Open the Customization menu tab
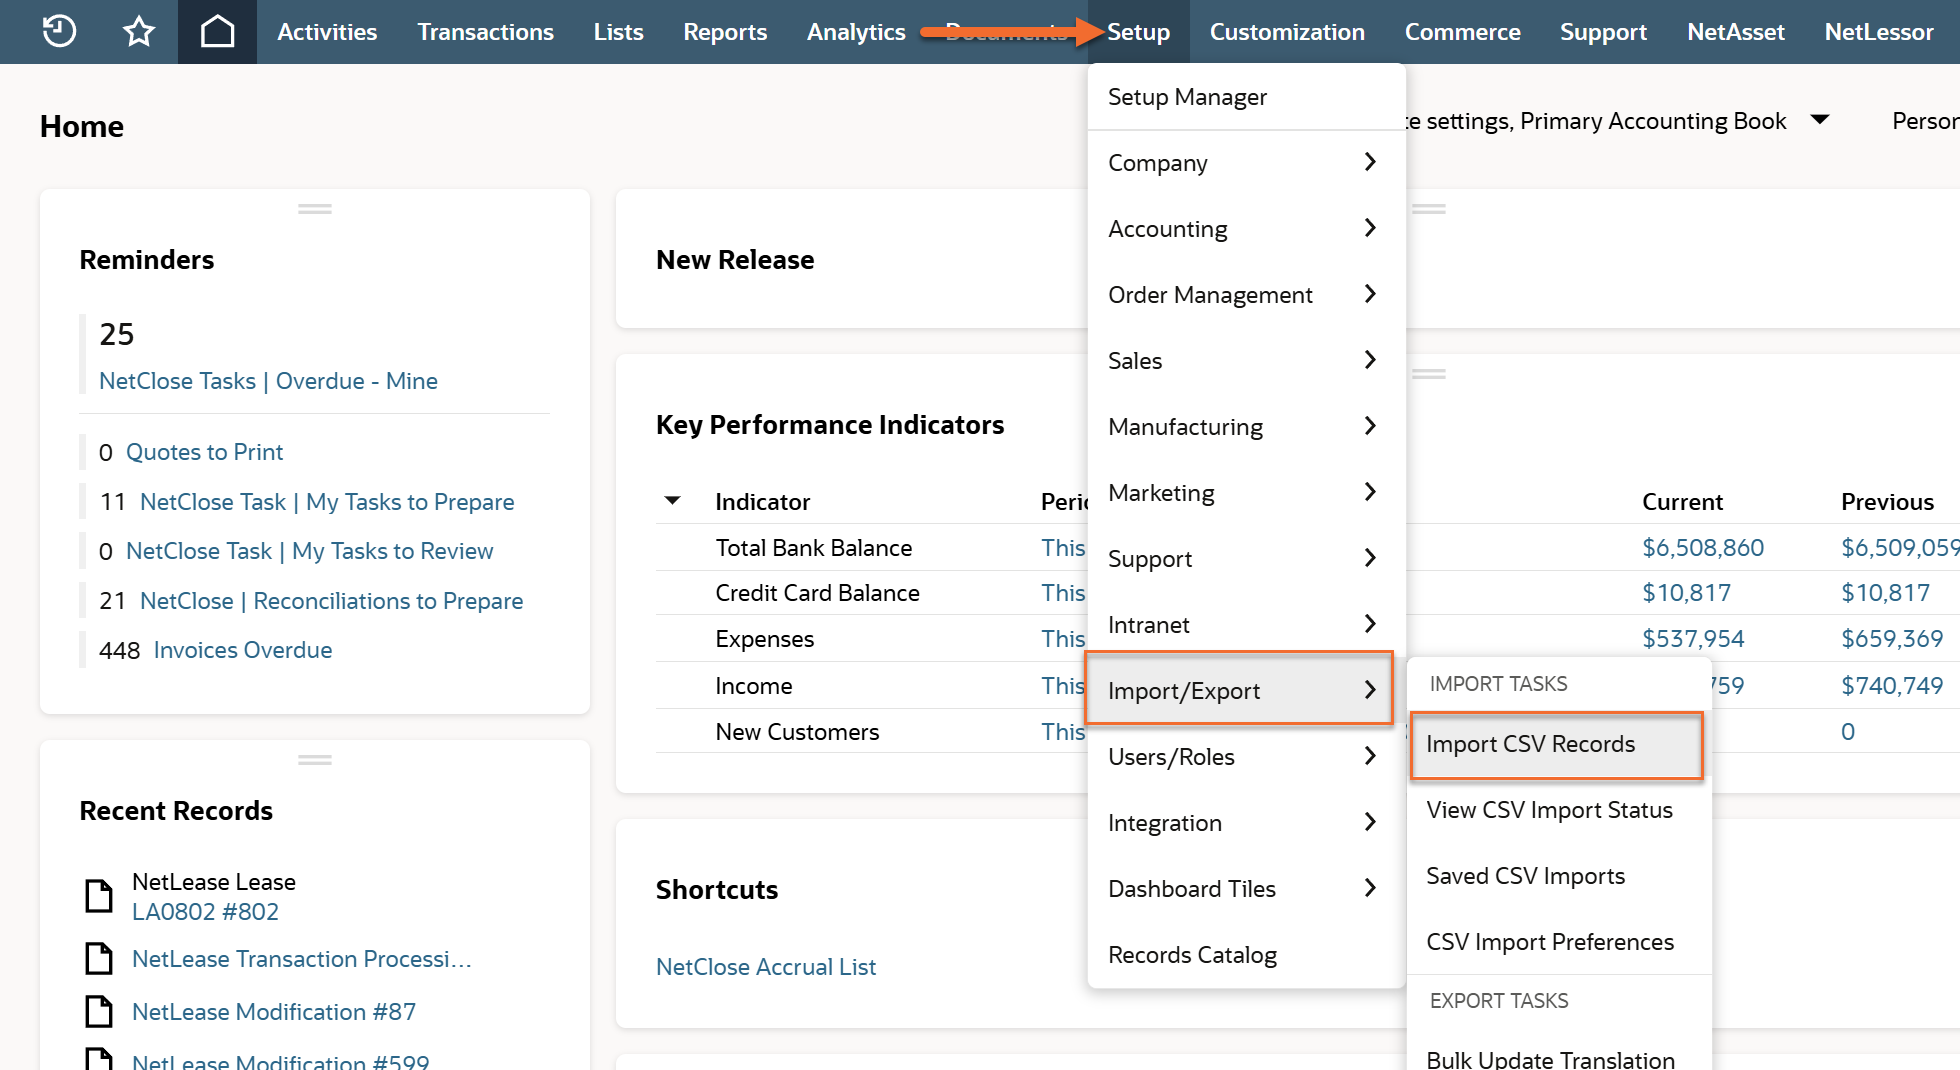The height and width of the screenshot is (1070, 1960). coord(1286,32)
